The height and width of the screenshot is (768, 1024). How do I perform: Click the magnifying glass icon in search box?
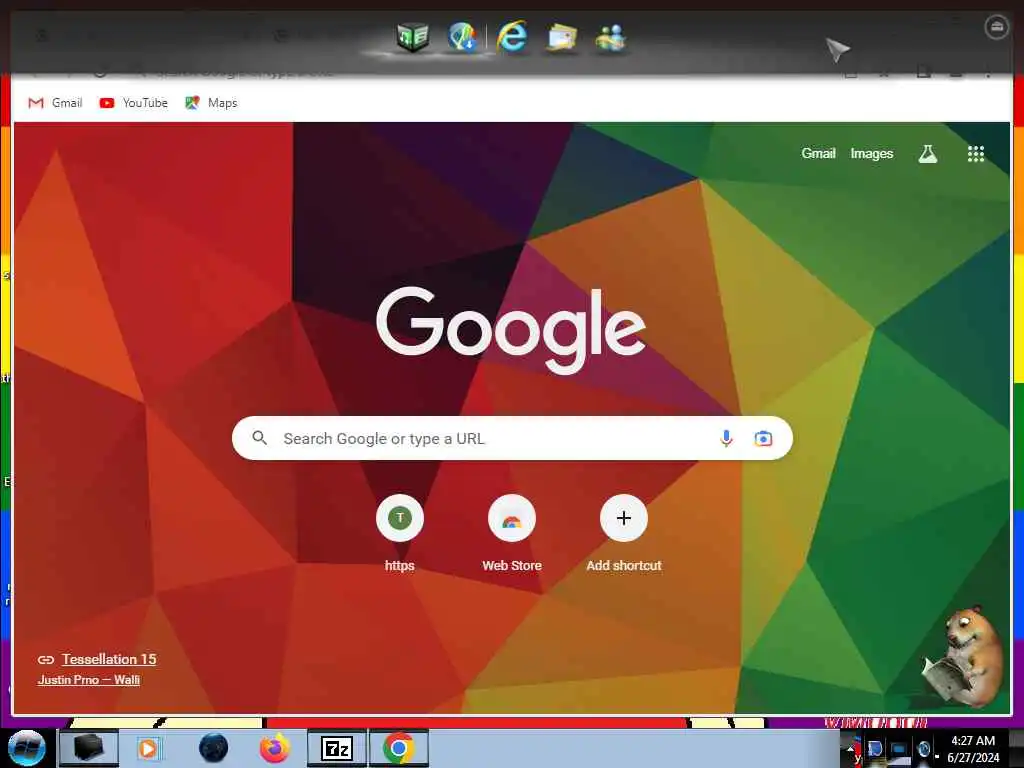(x=259, y=438)
